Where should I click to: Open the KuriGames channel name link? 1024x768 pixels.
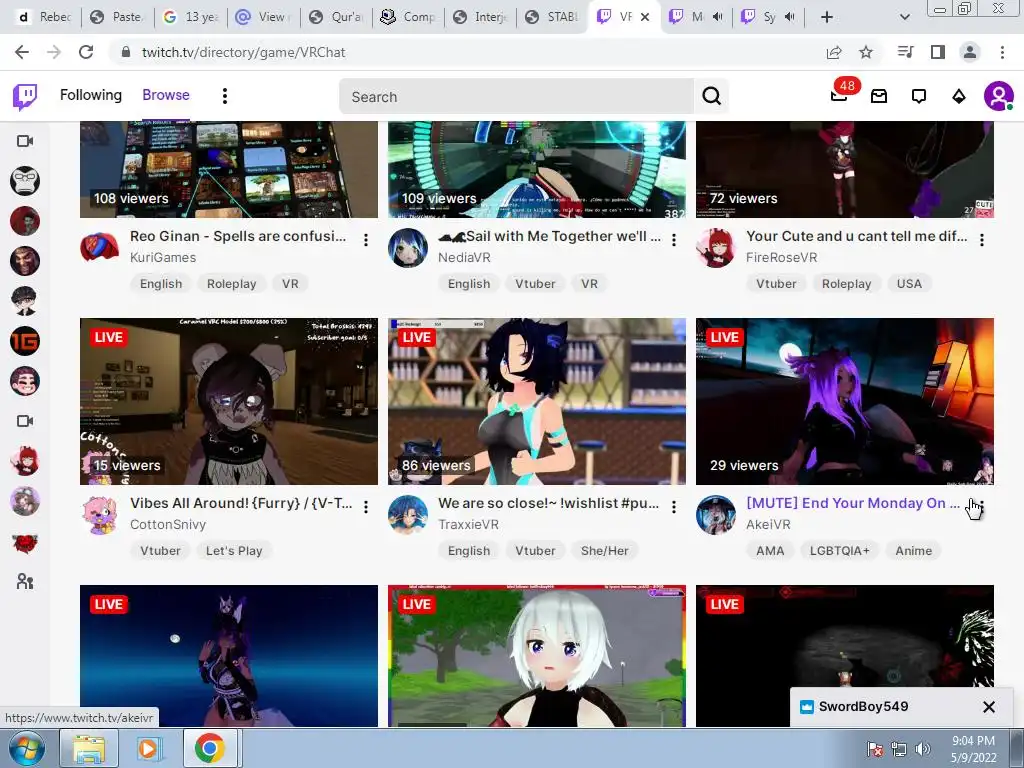click(x=163, y=257)
